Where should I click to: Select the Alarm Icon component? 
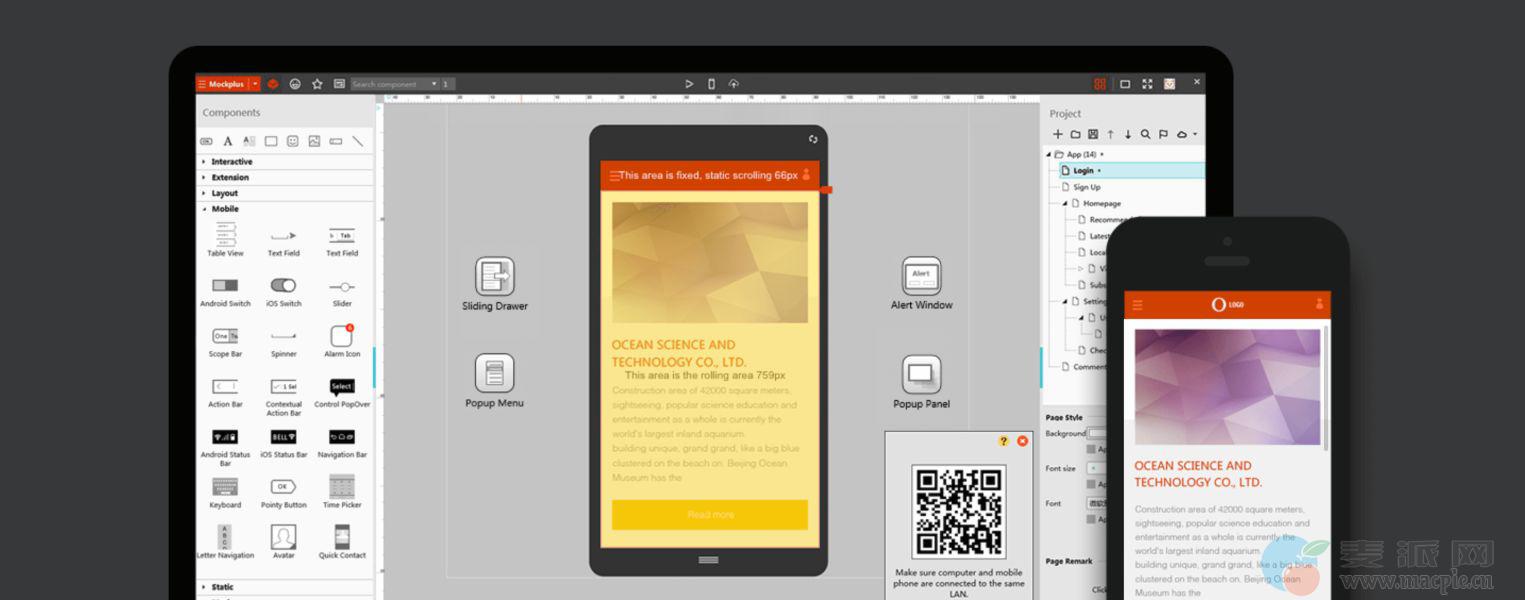pyautogui.click(x=341, y=336)
